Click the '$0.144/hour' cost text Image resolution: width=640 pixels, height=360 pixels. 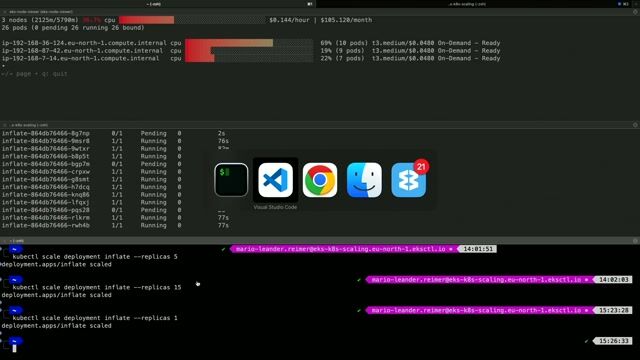point(289,20)
